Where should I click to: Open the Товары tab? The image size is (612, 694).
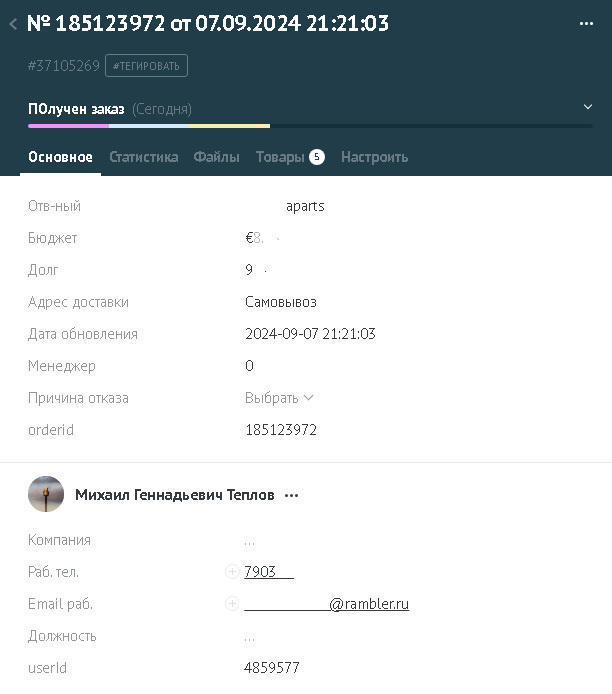280,157
